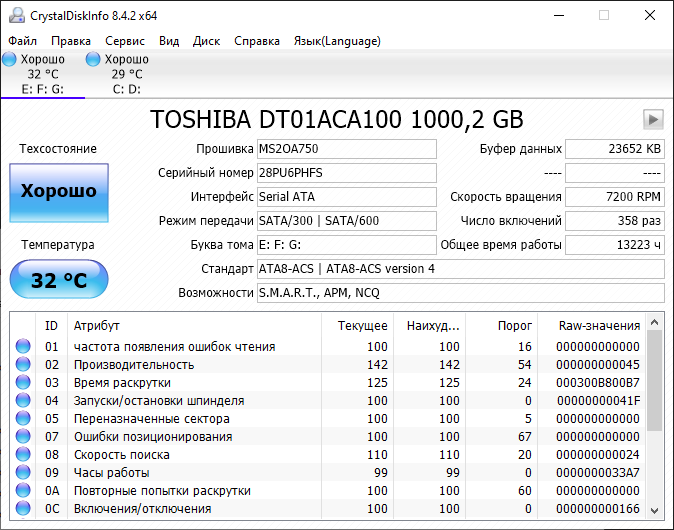The image size is (674, 530).
Task: Click the Буква тома field E: F: G:
Action: click(x=347, y=245)
